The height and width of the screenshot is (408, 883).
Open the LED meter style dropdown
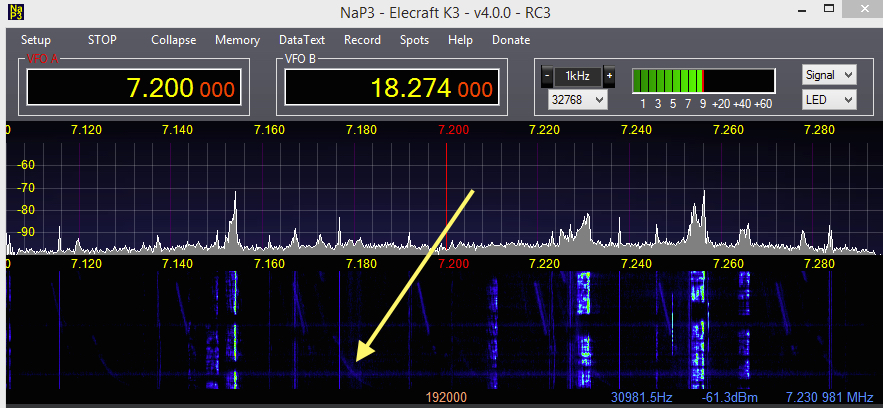point(829,100)
